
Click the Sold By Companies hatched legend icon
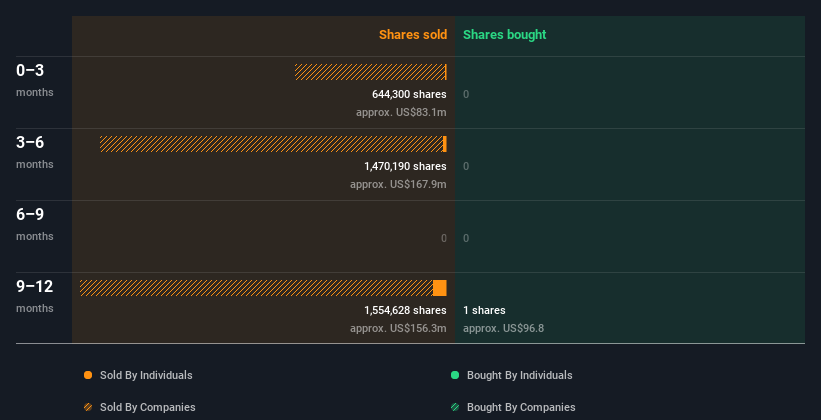pyautogui.click(x=88, y=407)
